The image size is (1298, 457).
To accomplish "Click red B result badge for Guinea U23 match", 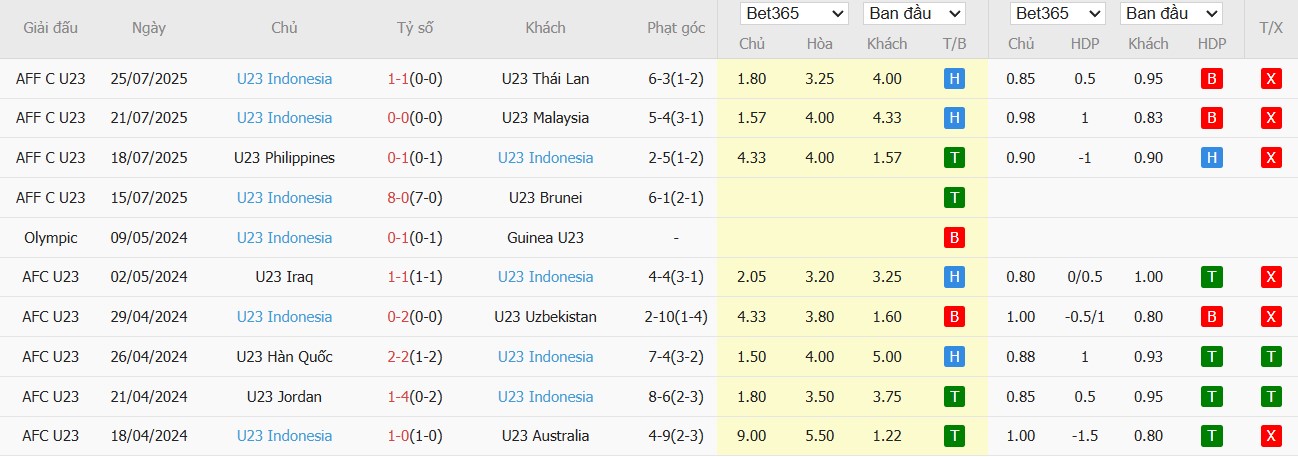I will (x=954, y=238).
